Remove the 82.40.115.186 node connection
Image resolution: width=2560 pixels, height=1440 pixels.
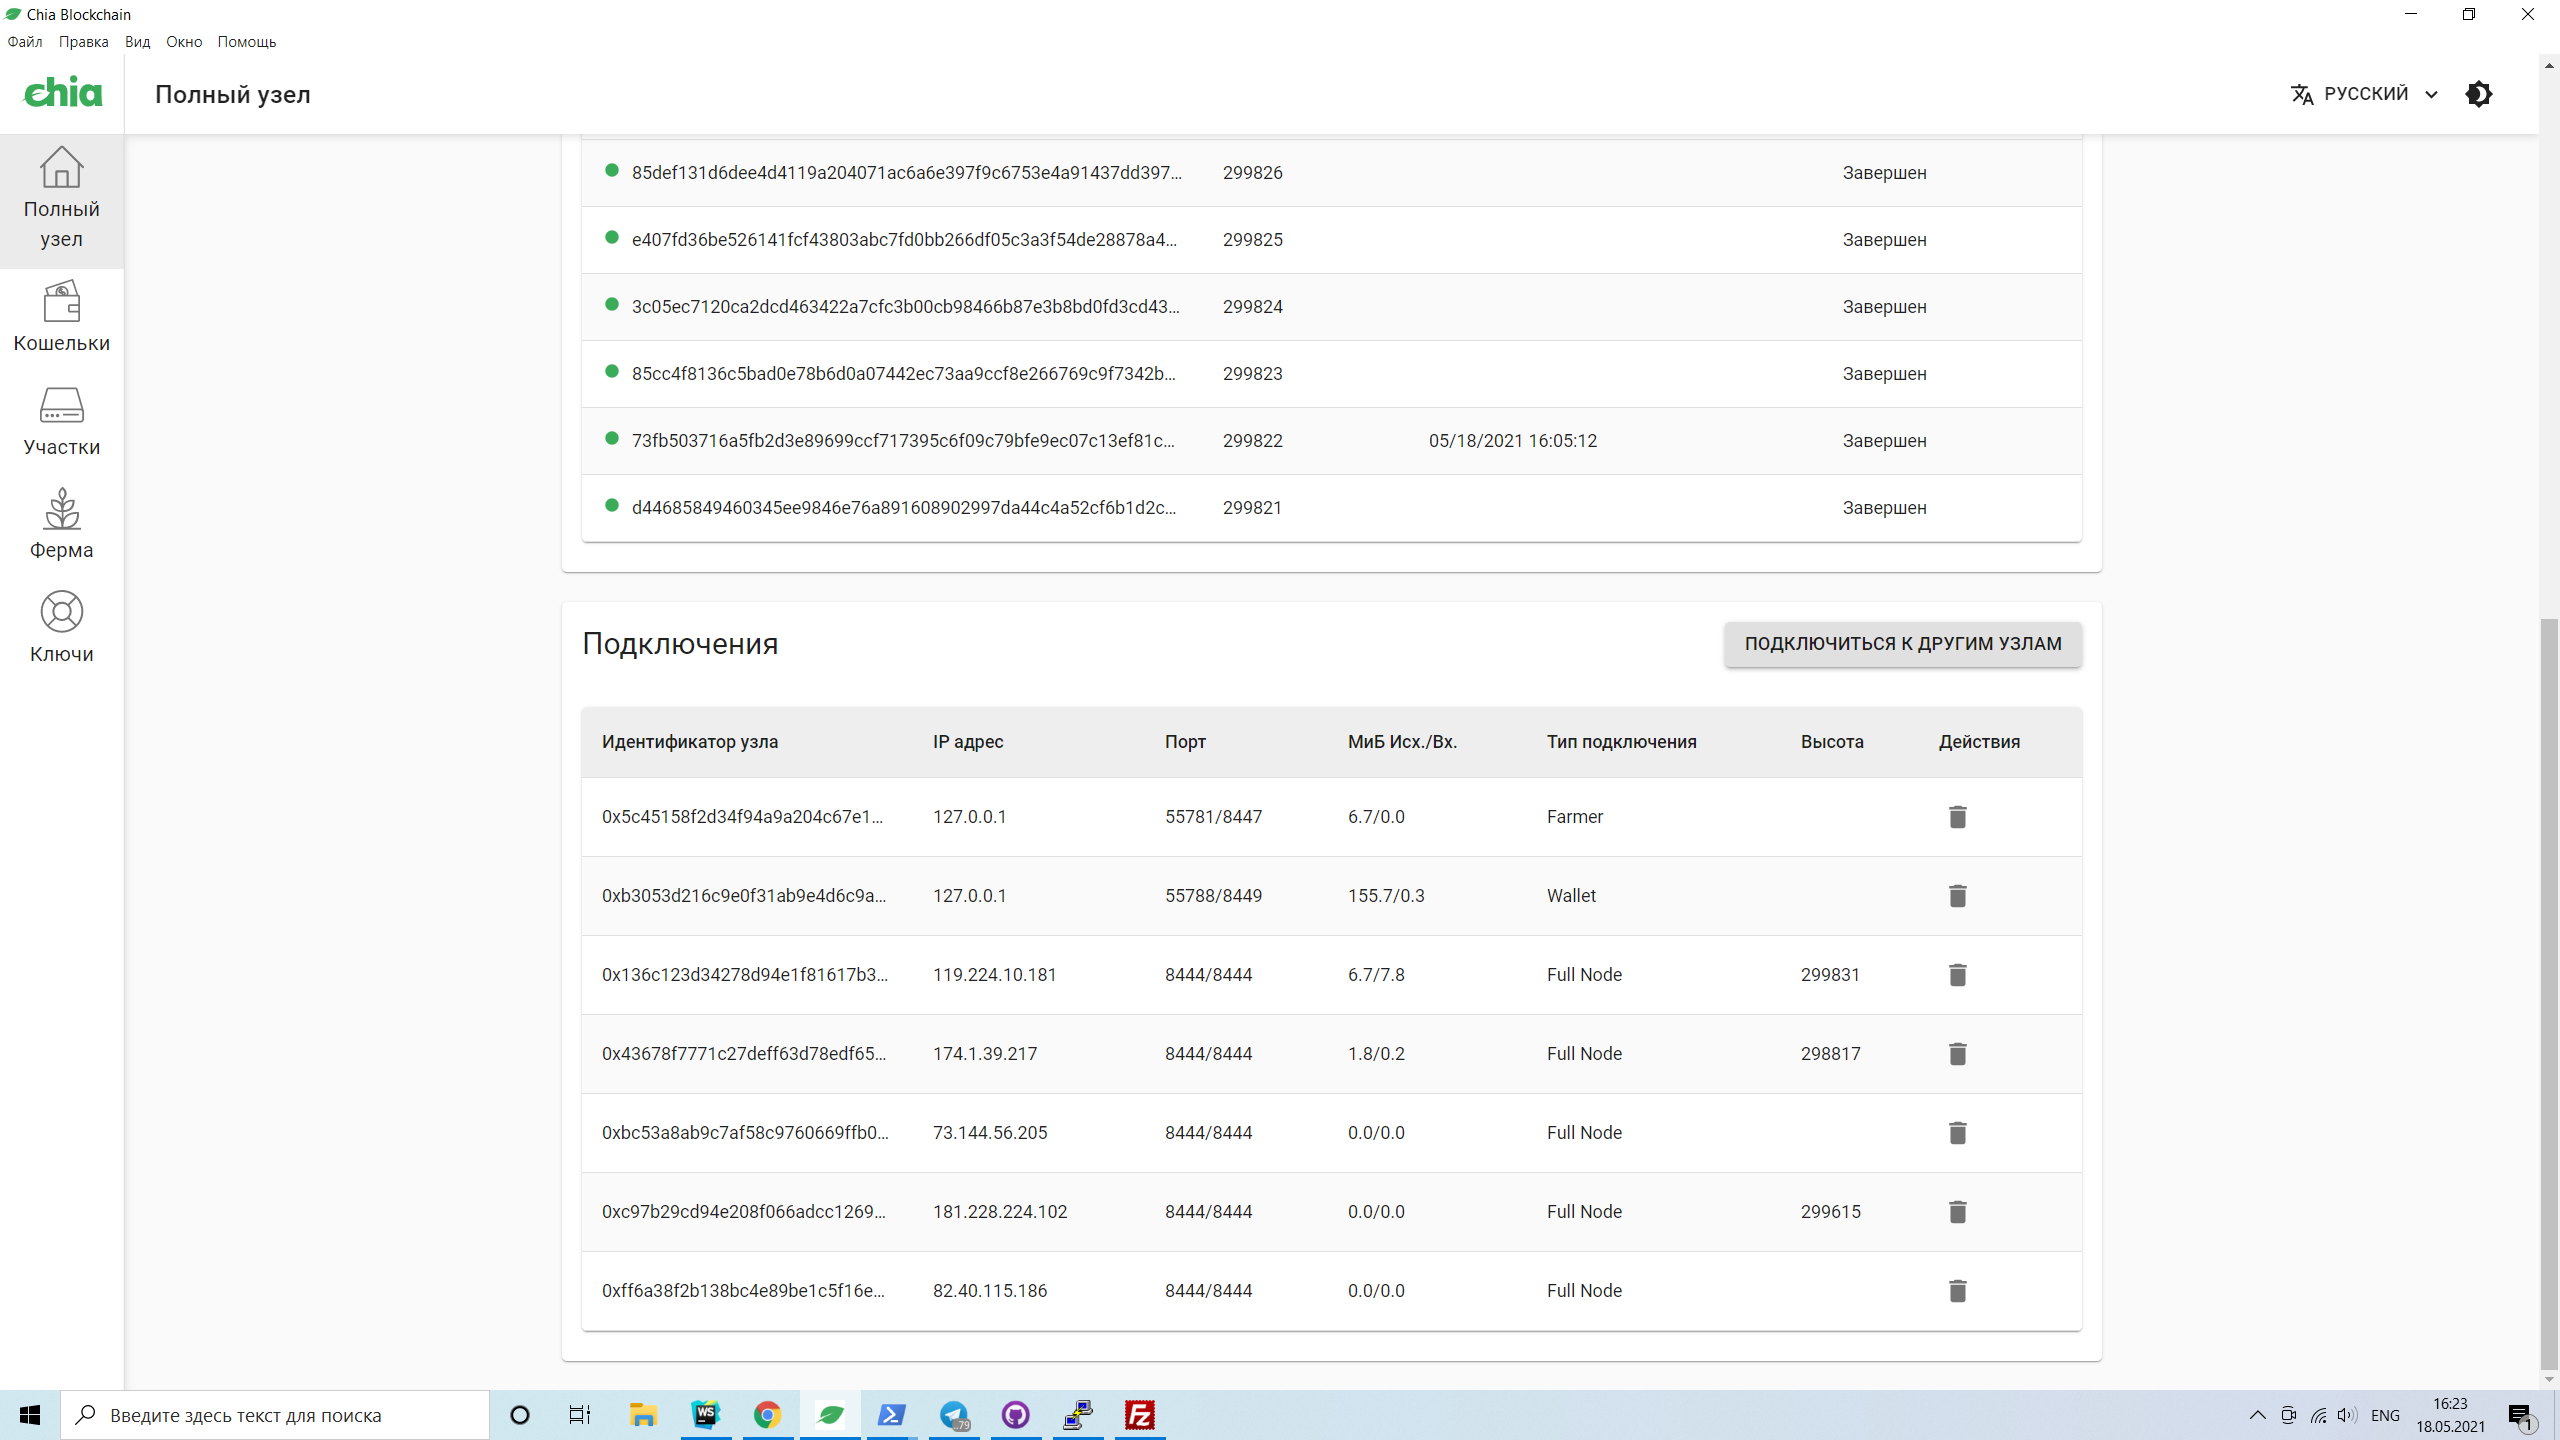tap(1957, 1291)
